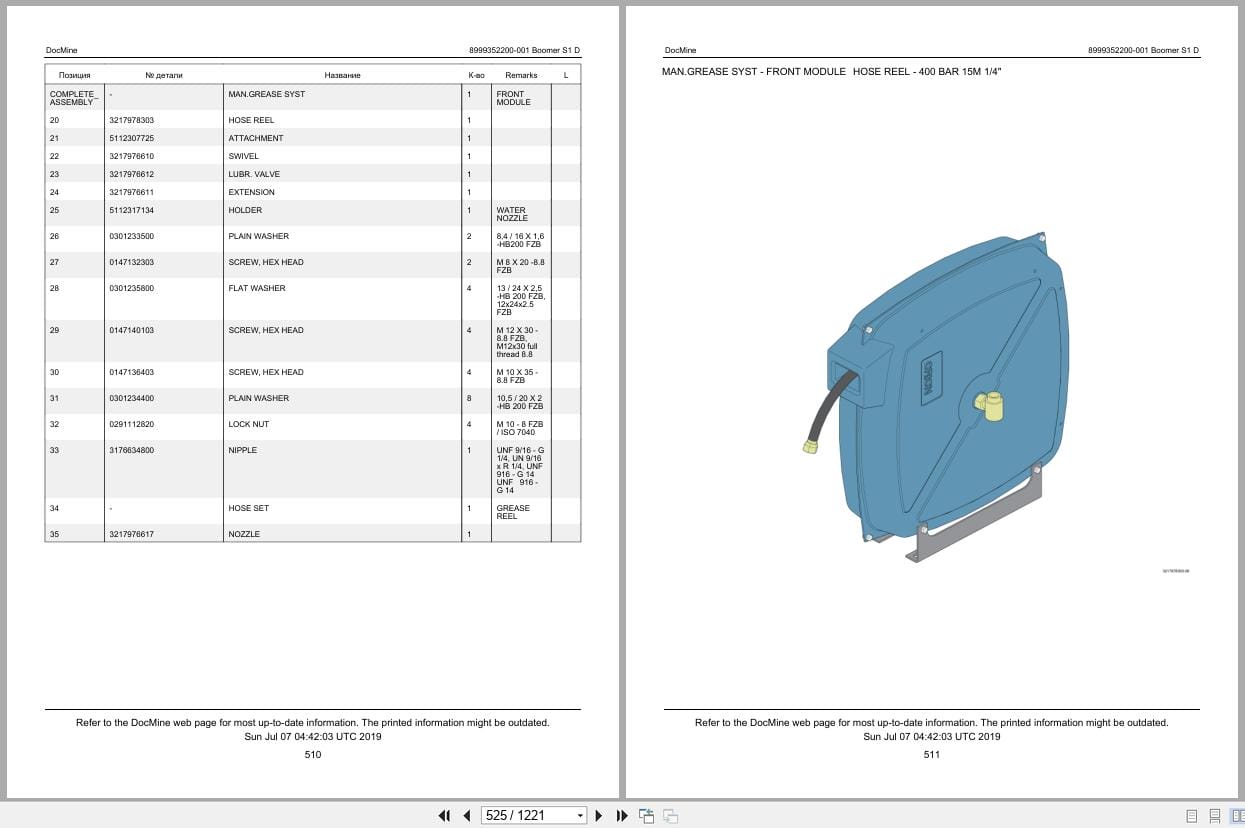
Task: Click the copy-page icon beside the navigation arrows
Action: coord(647,815)
